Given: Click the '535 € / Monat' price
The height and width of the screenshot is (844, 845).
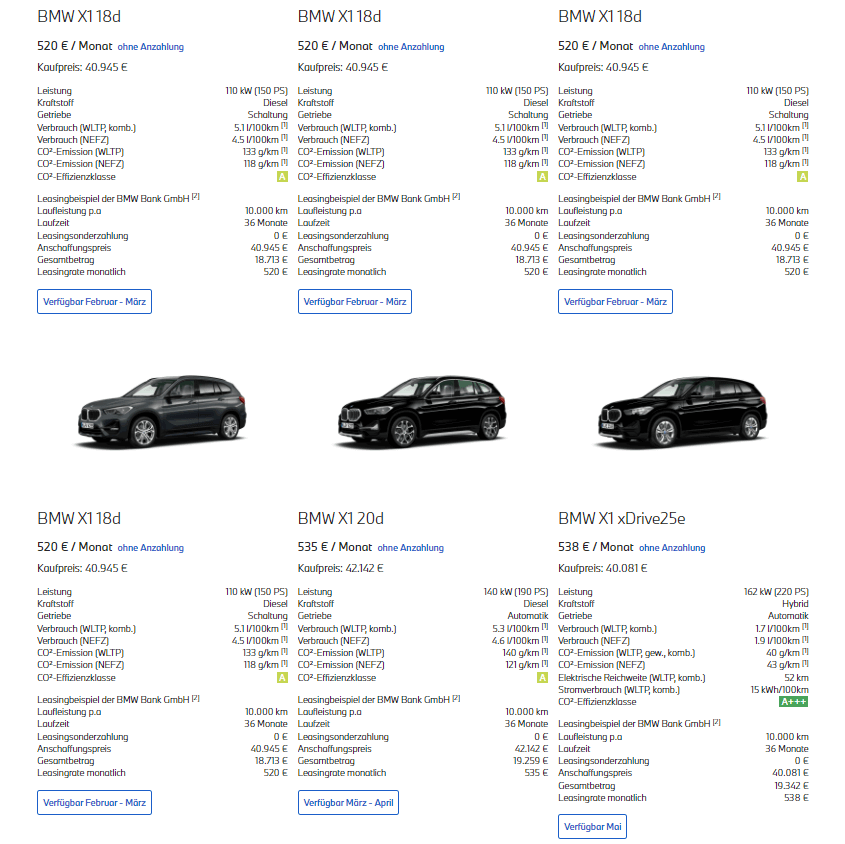Looking at the screenshot, I should tap(335, 547).
